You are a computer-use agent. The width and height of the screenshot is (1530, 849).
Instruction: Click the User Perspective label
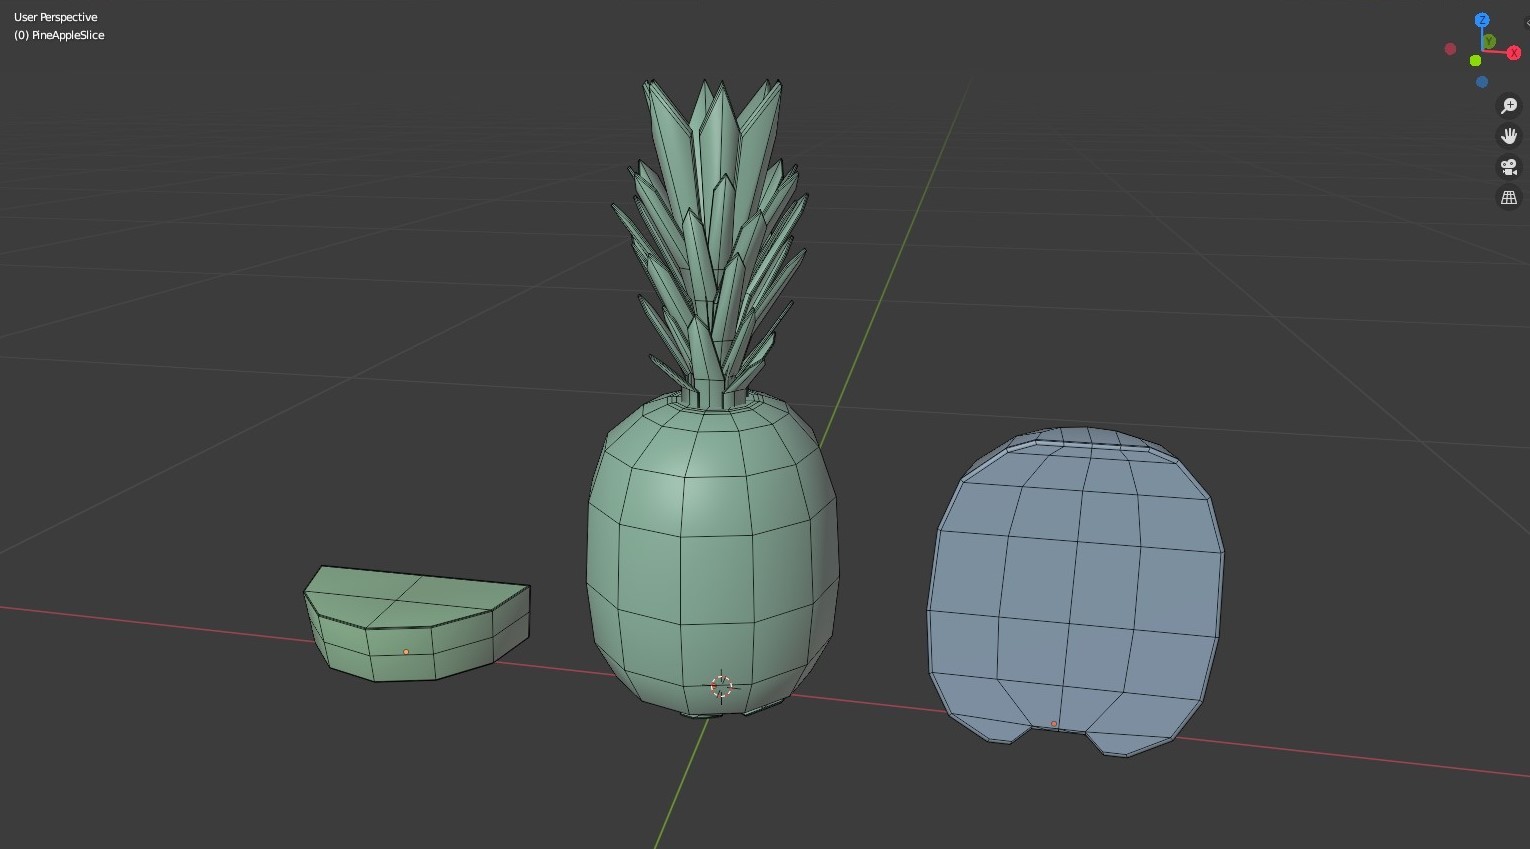click(x=57, y=17)
